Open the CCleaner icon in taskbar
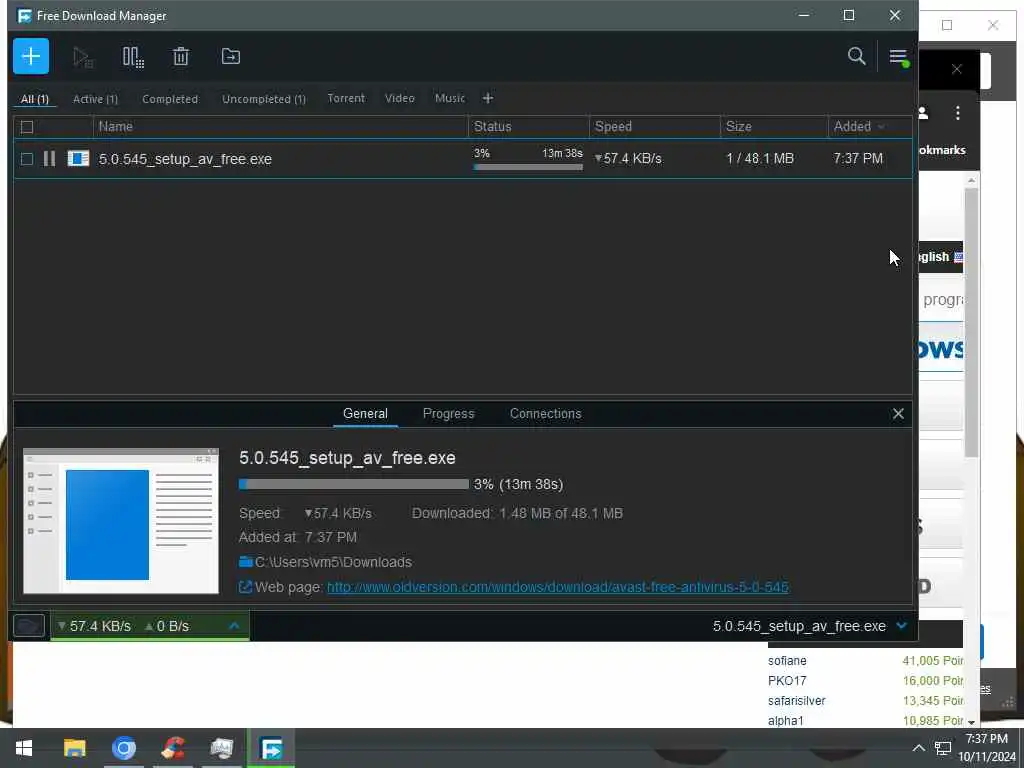 (x=173, y=748)
